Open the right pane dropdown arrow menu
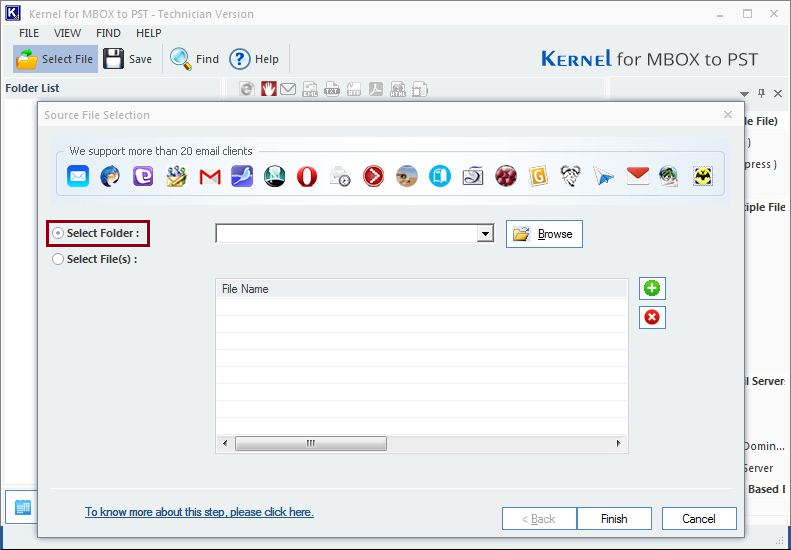 click(x=744, y=94)
